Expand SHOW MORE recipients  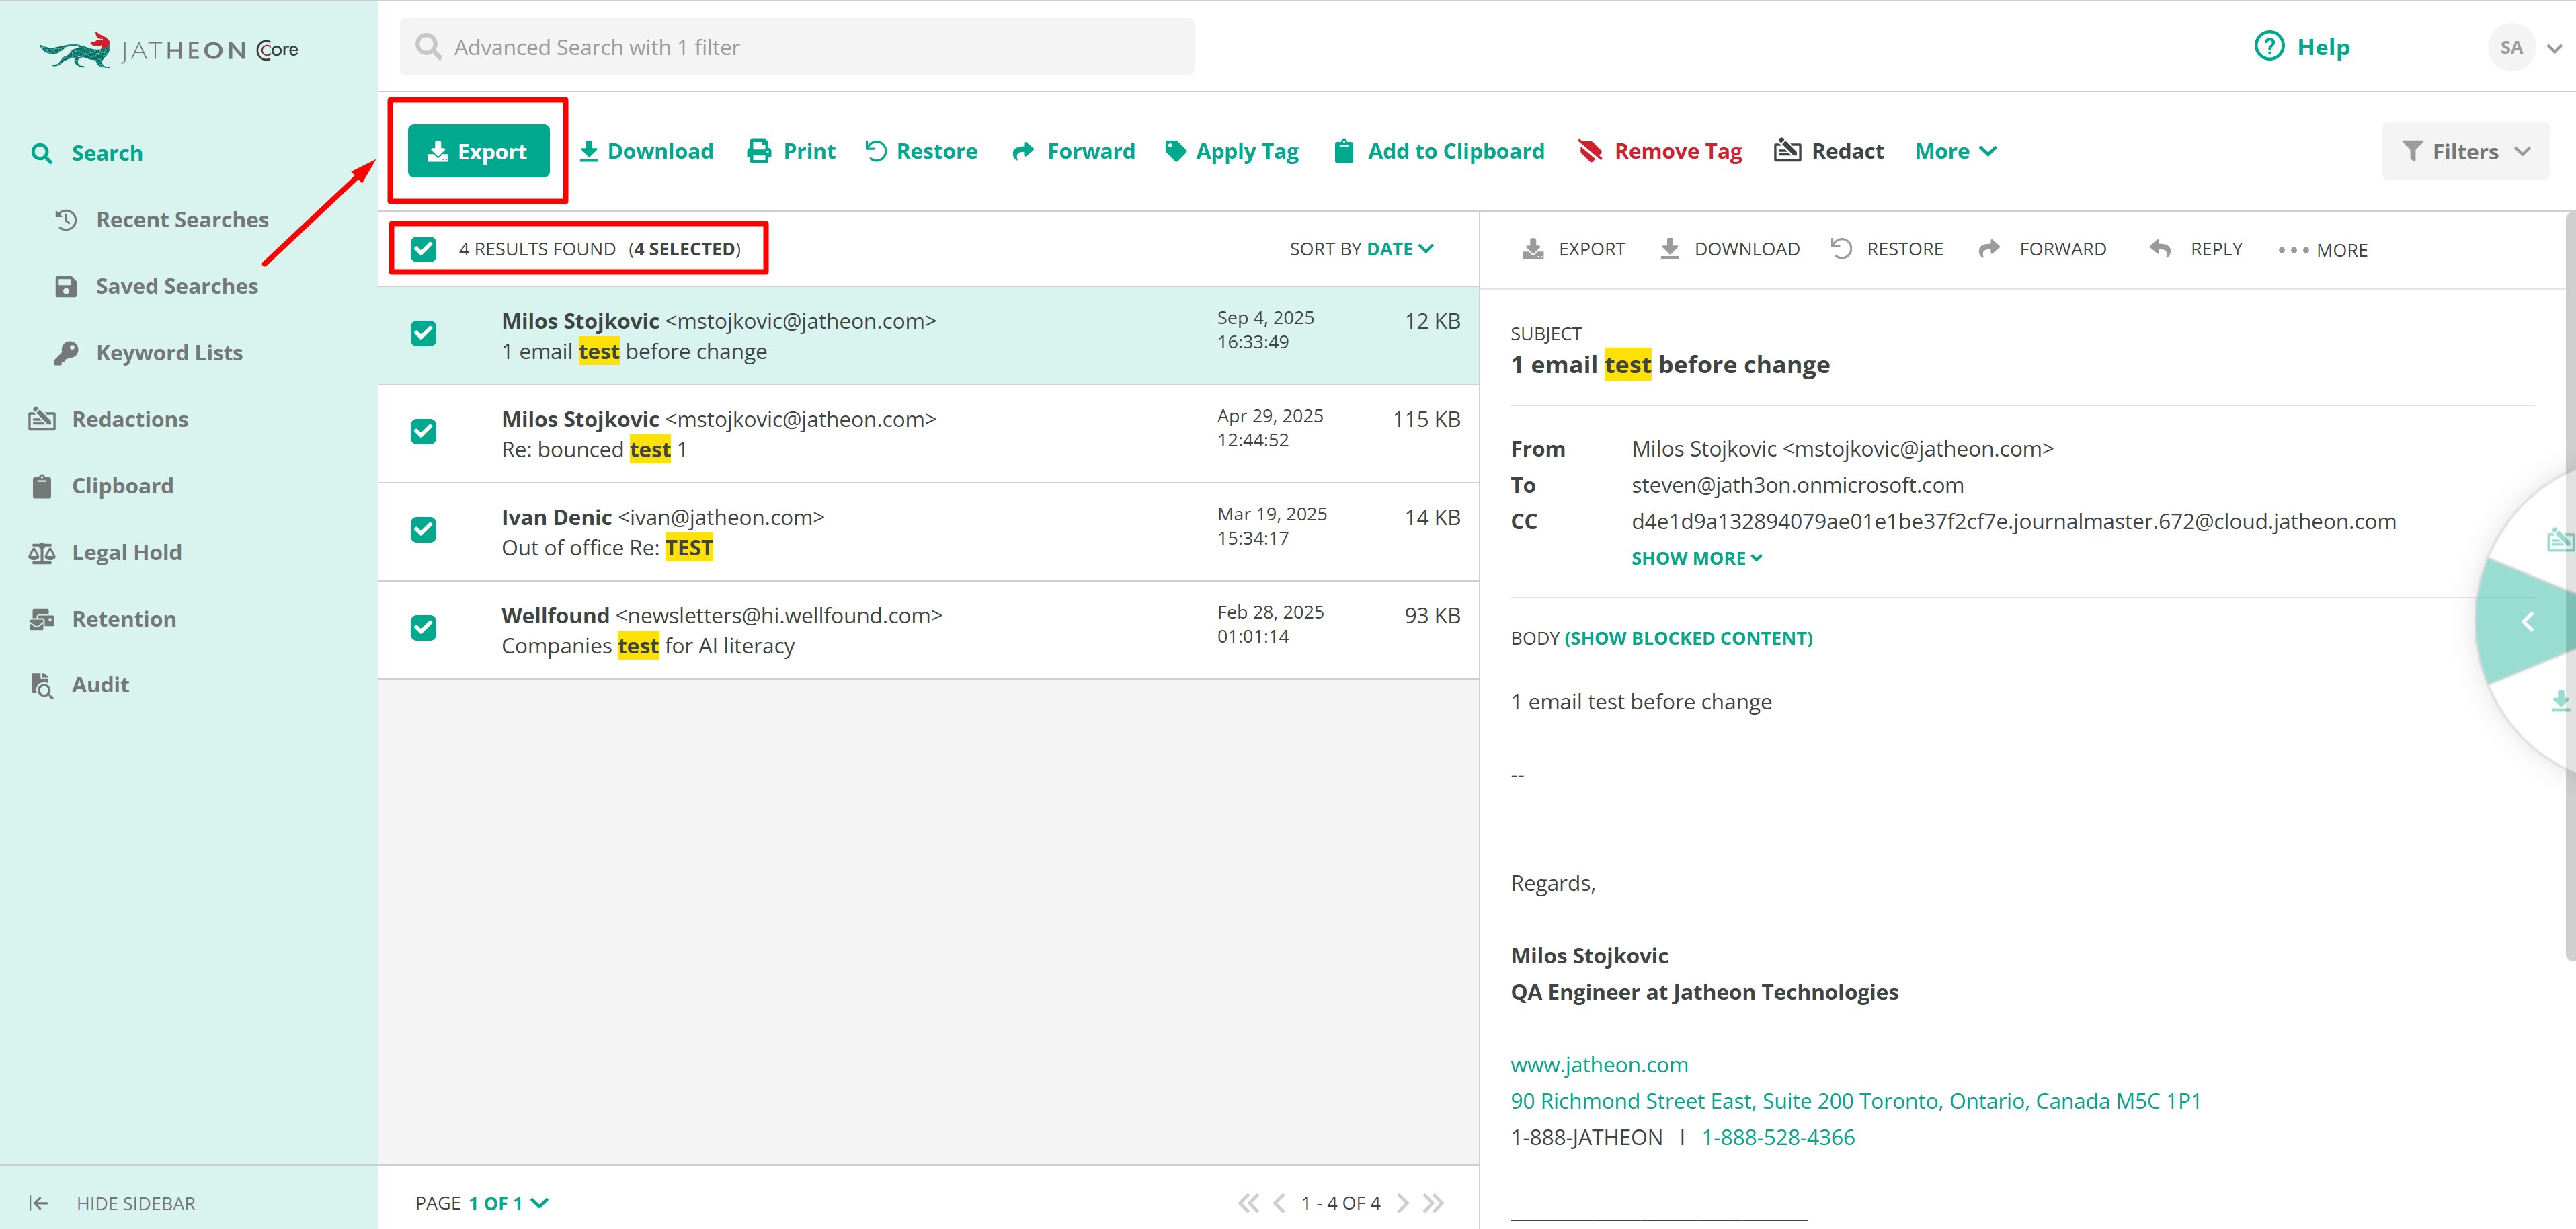click(1696, 558)
